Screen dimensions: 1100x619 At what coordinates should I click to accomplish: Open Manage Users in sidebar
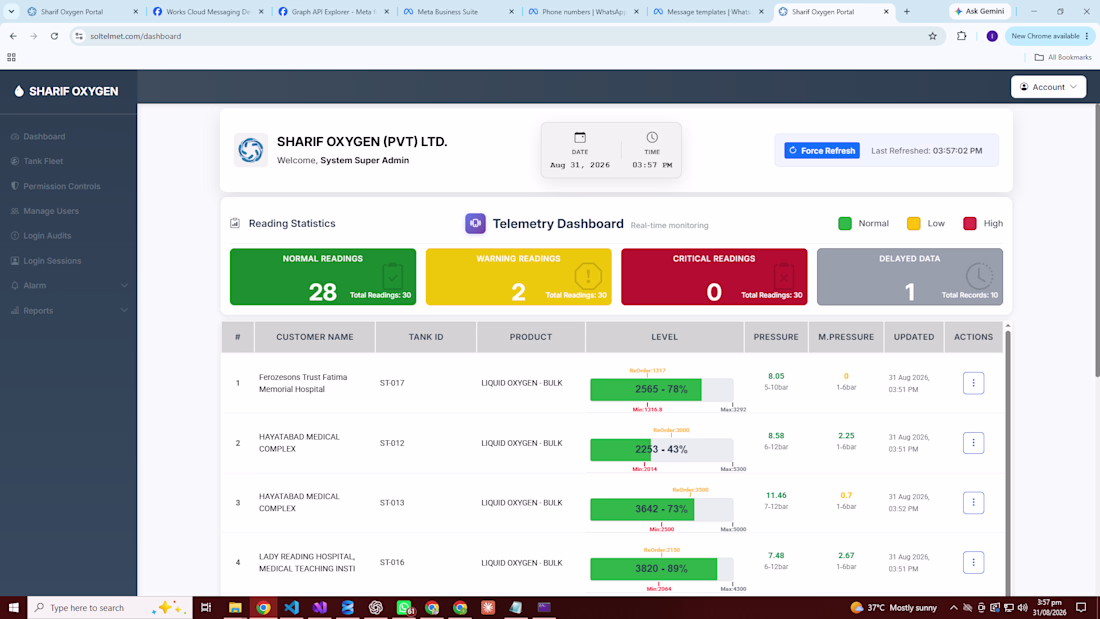tap(44, 211)
